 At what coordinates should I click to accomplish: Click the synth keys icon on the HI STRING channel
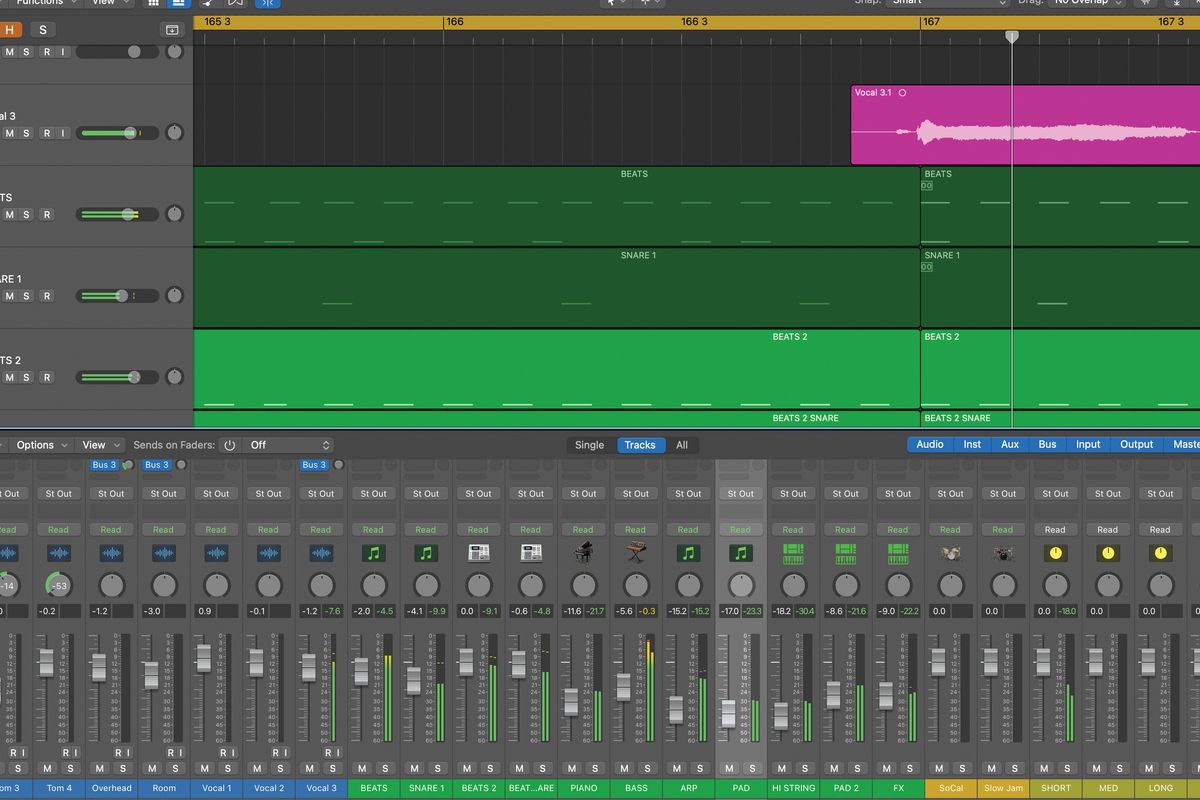[793, 553]
